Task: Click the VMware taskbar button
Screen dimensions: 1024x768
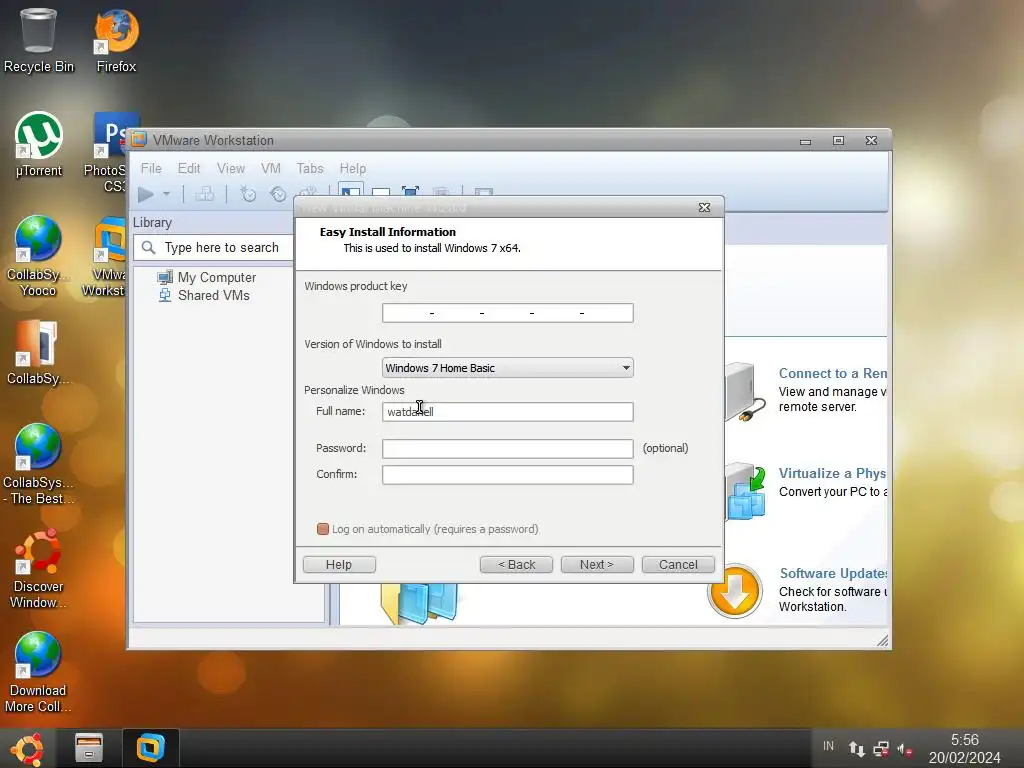Action: click(x=150, y=748)
